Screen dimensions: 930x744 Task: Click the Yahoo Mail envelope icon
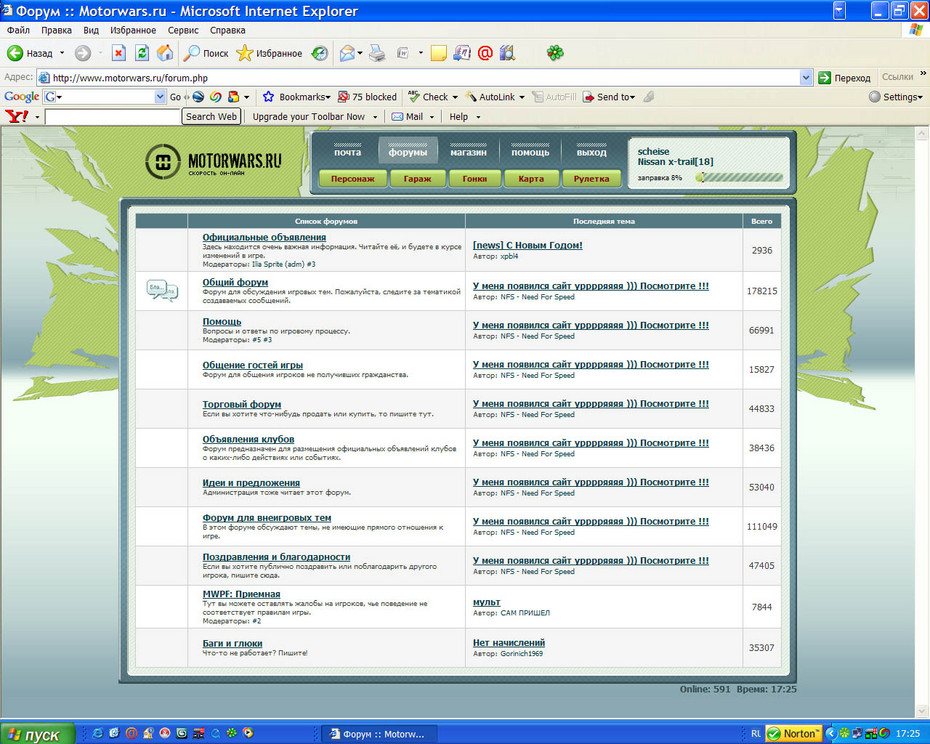(397, 117)
